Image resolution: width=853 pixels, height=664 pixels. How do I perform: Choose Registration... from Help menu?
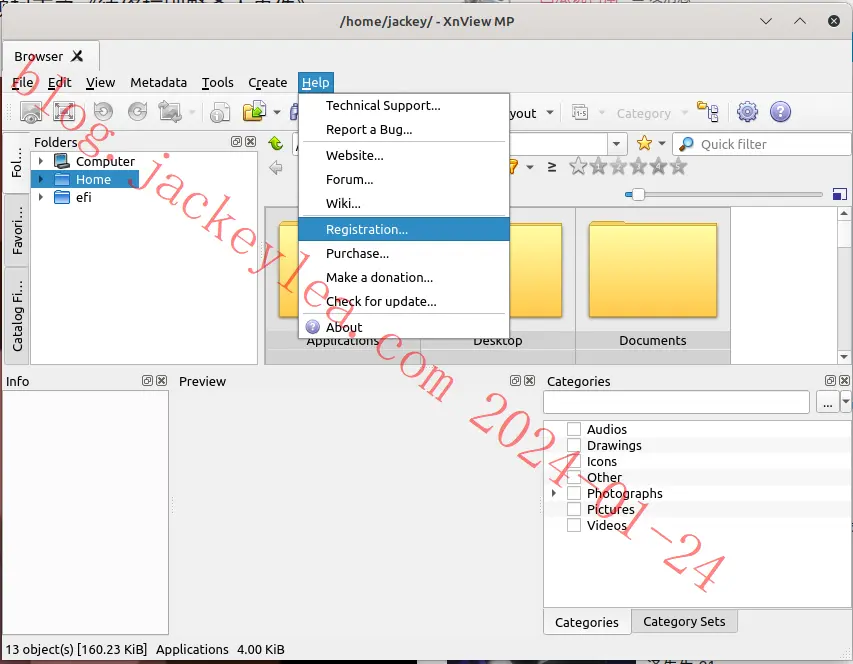404,229
